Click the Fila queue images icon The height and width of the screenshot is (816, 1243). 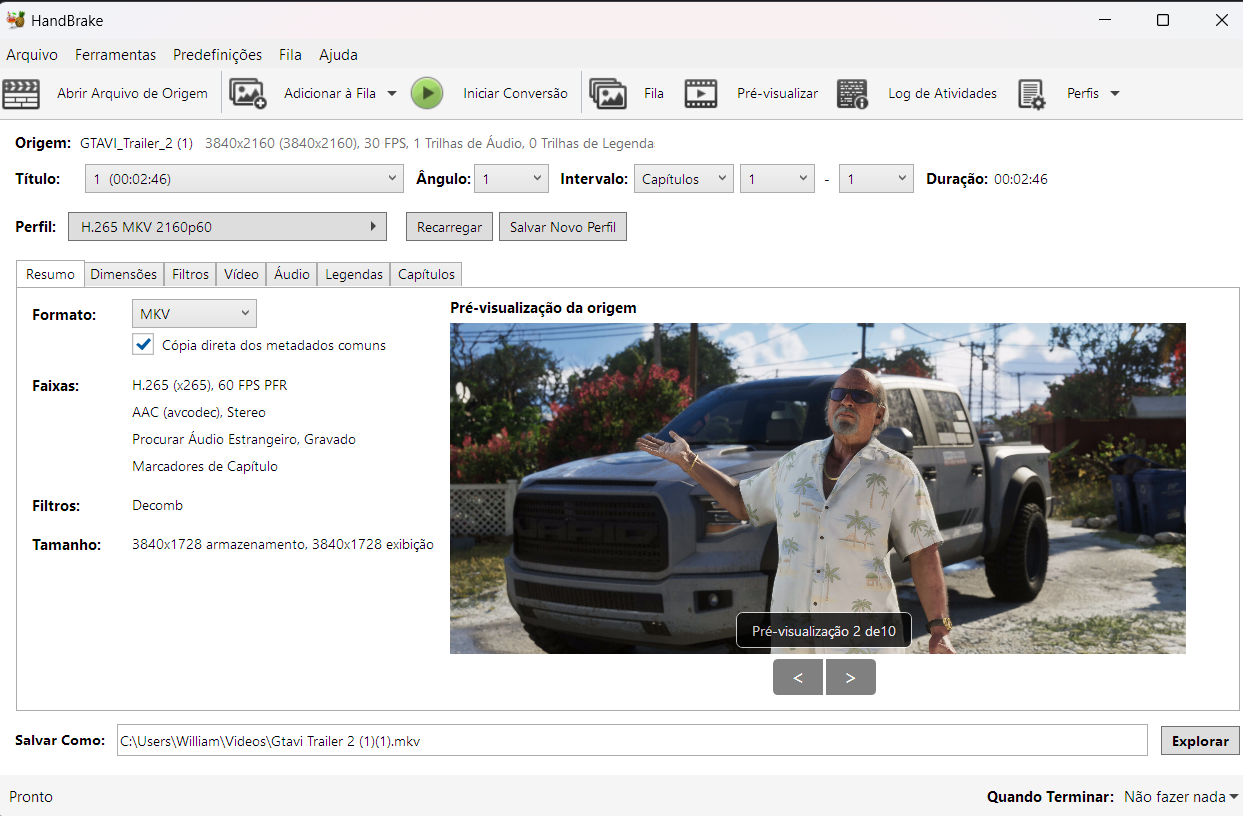[608, 93]
